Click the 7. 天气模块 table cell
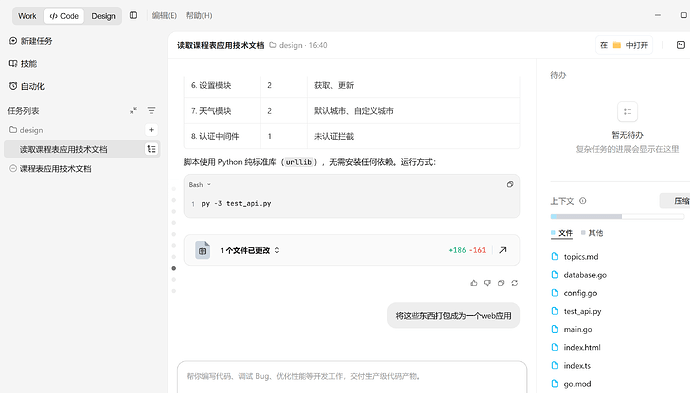The image size is (690, 393). click(222, 111)
